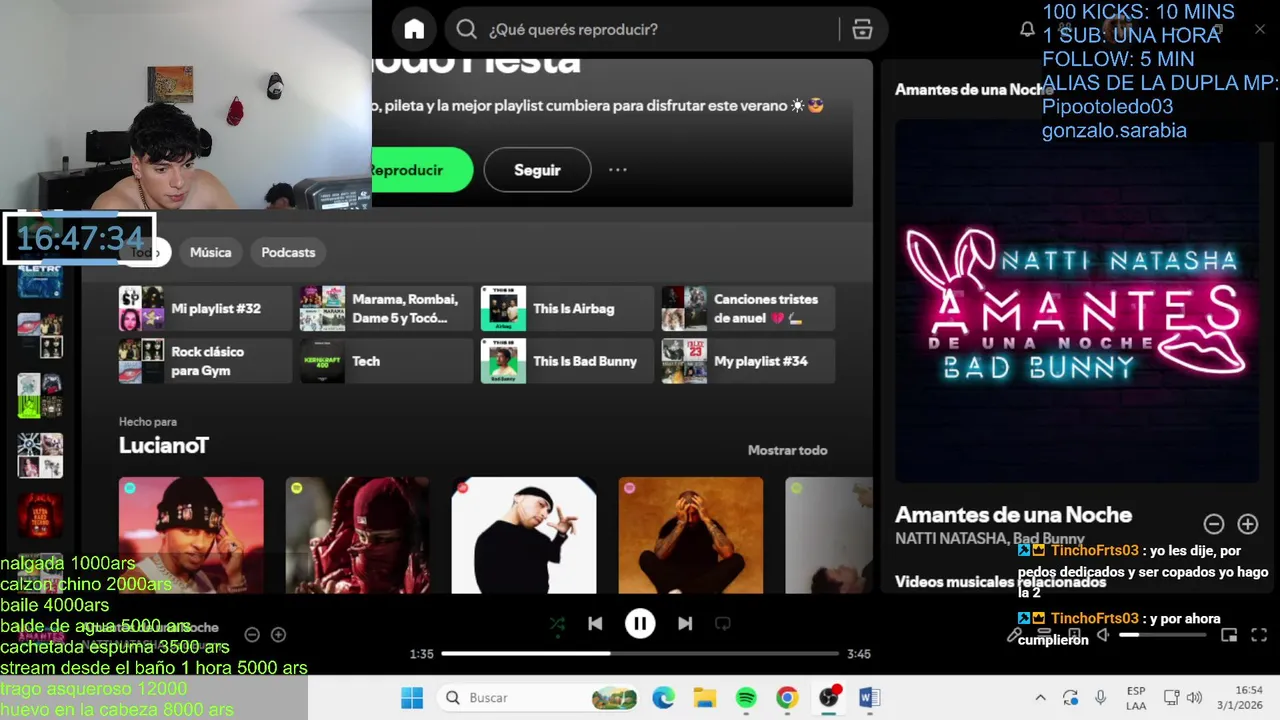Viewport: 1280px width, 720px height.
Task: Adjust the Spotify volume slider
Action: point(1164,635)
